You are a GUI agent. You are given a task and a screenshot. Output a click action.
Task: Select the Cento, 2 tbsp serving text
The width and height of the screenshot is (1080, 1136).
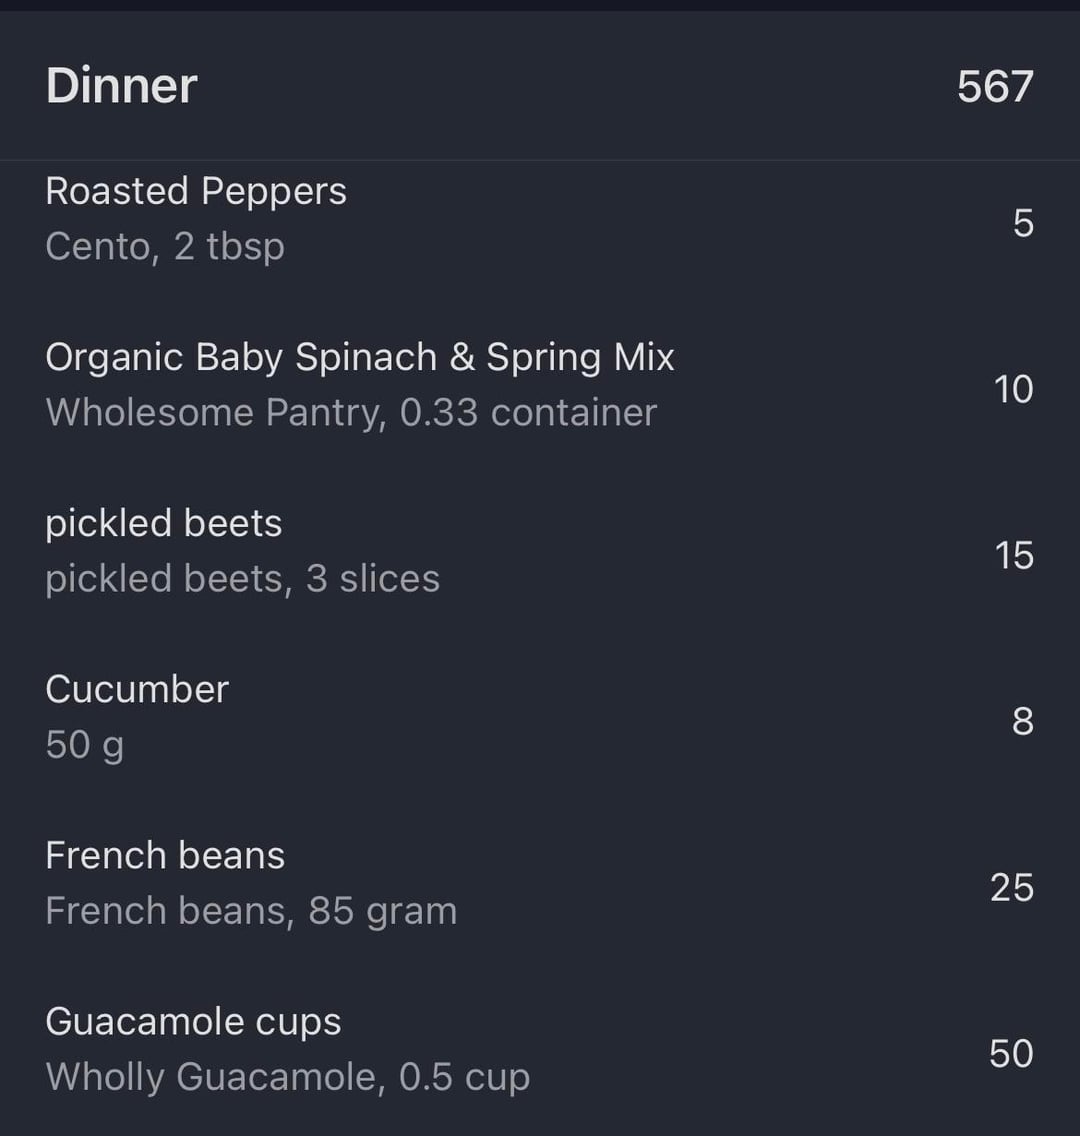click(165, 246)
